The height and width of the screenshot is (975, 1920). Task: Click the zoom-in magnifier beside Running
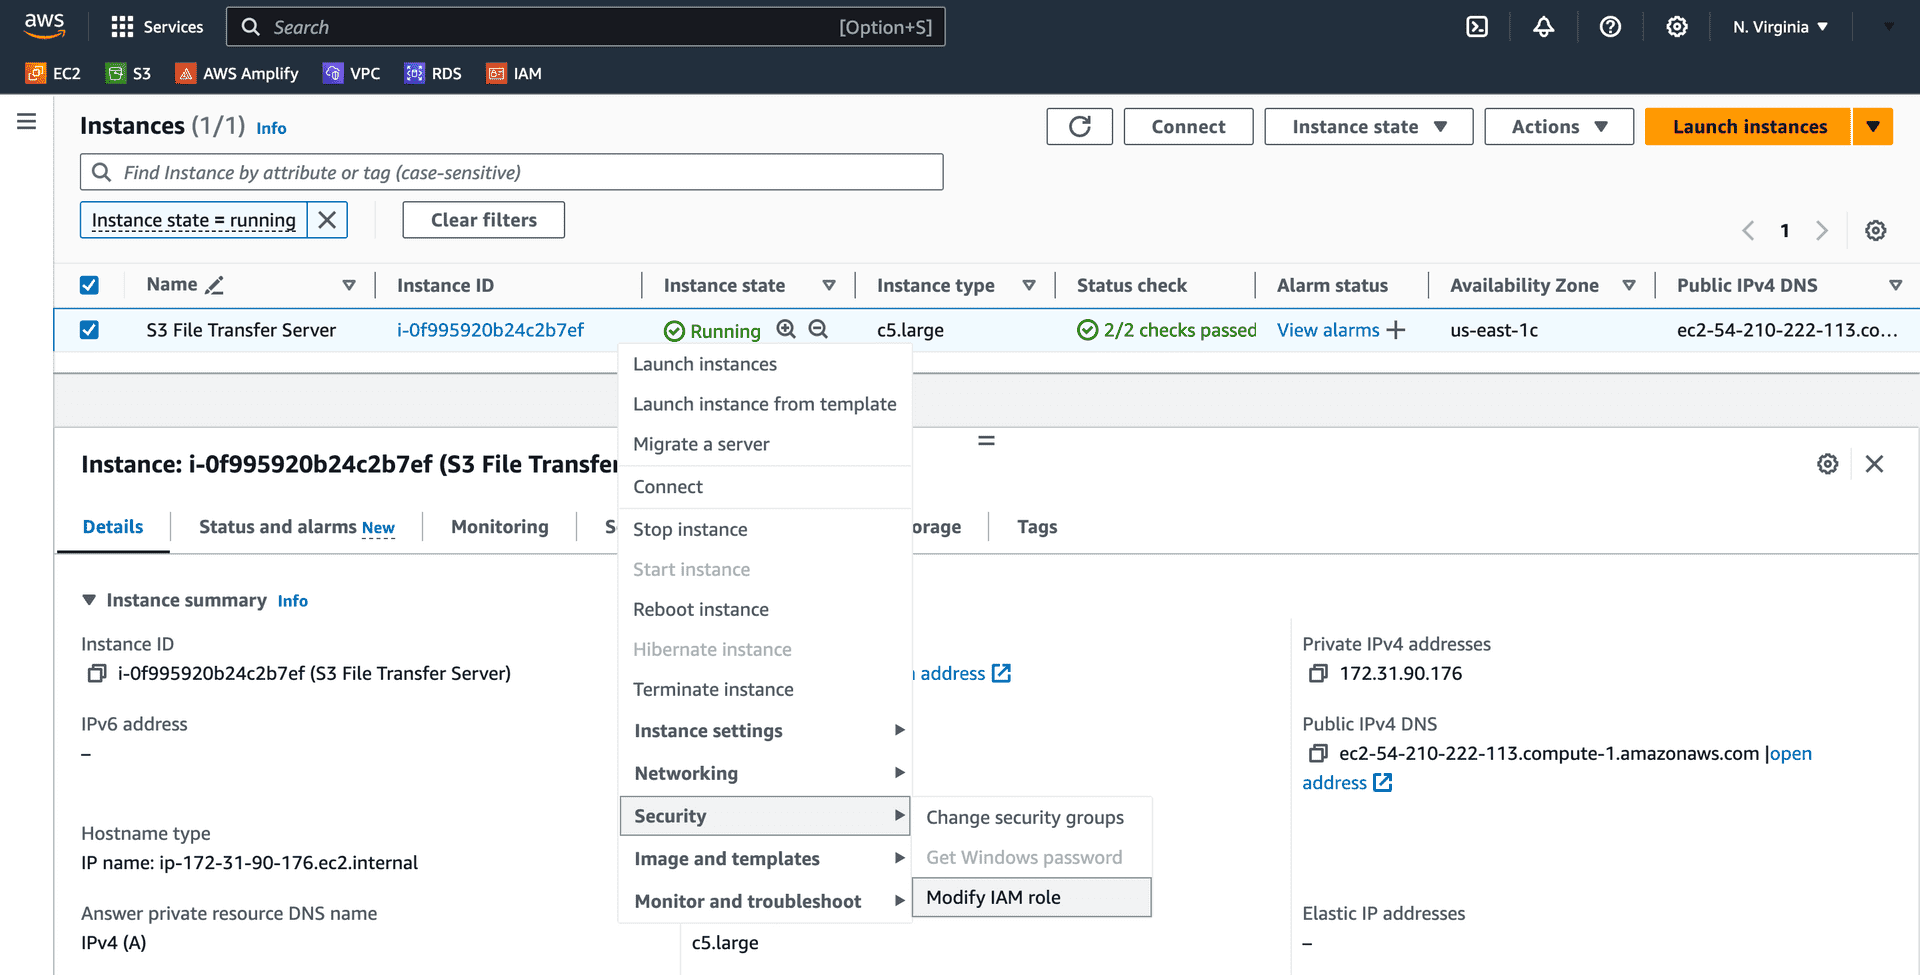pyautogui.click(x=786, y=329)
